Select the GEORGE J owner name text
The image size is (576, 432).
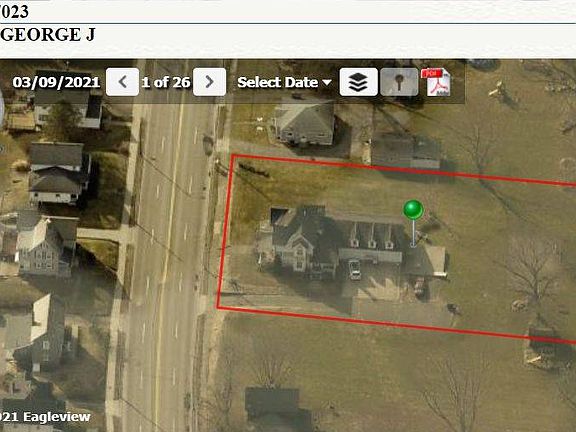[48, 35]
